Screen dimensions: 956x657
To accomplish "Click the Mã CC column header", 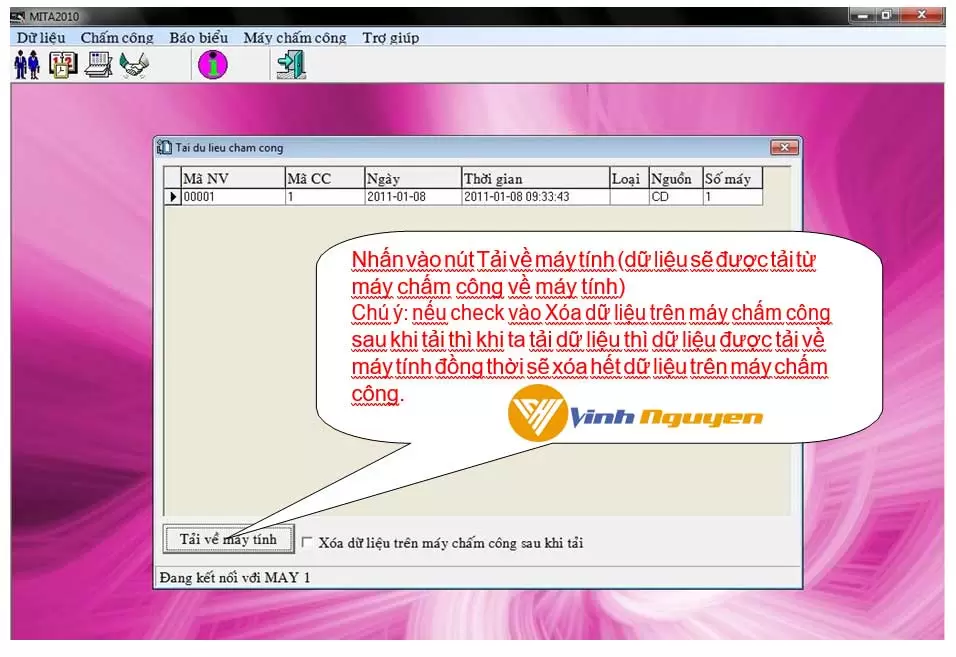I will tap(325, 178).
